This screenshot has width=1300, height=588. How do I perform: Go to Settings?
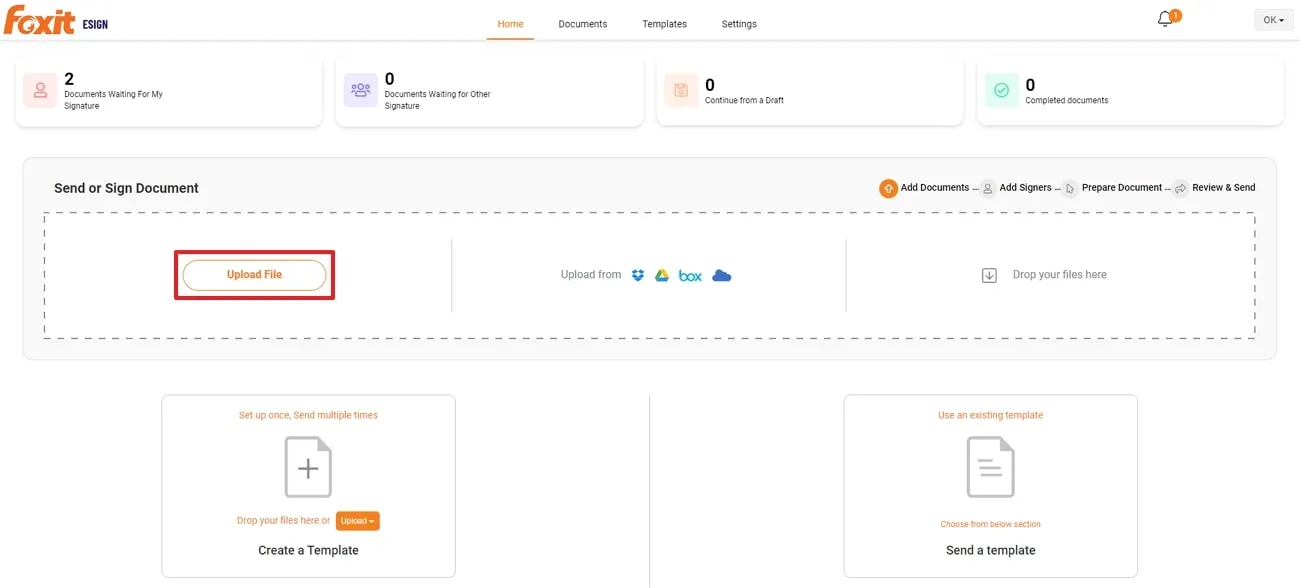coord(739,23)
